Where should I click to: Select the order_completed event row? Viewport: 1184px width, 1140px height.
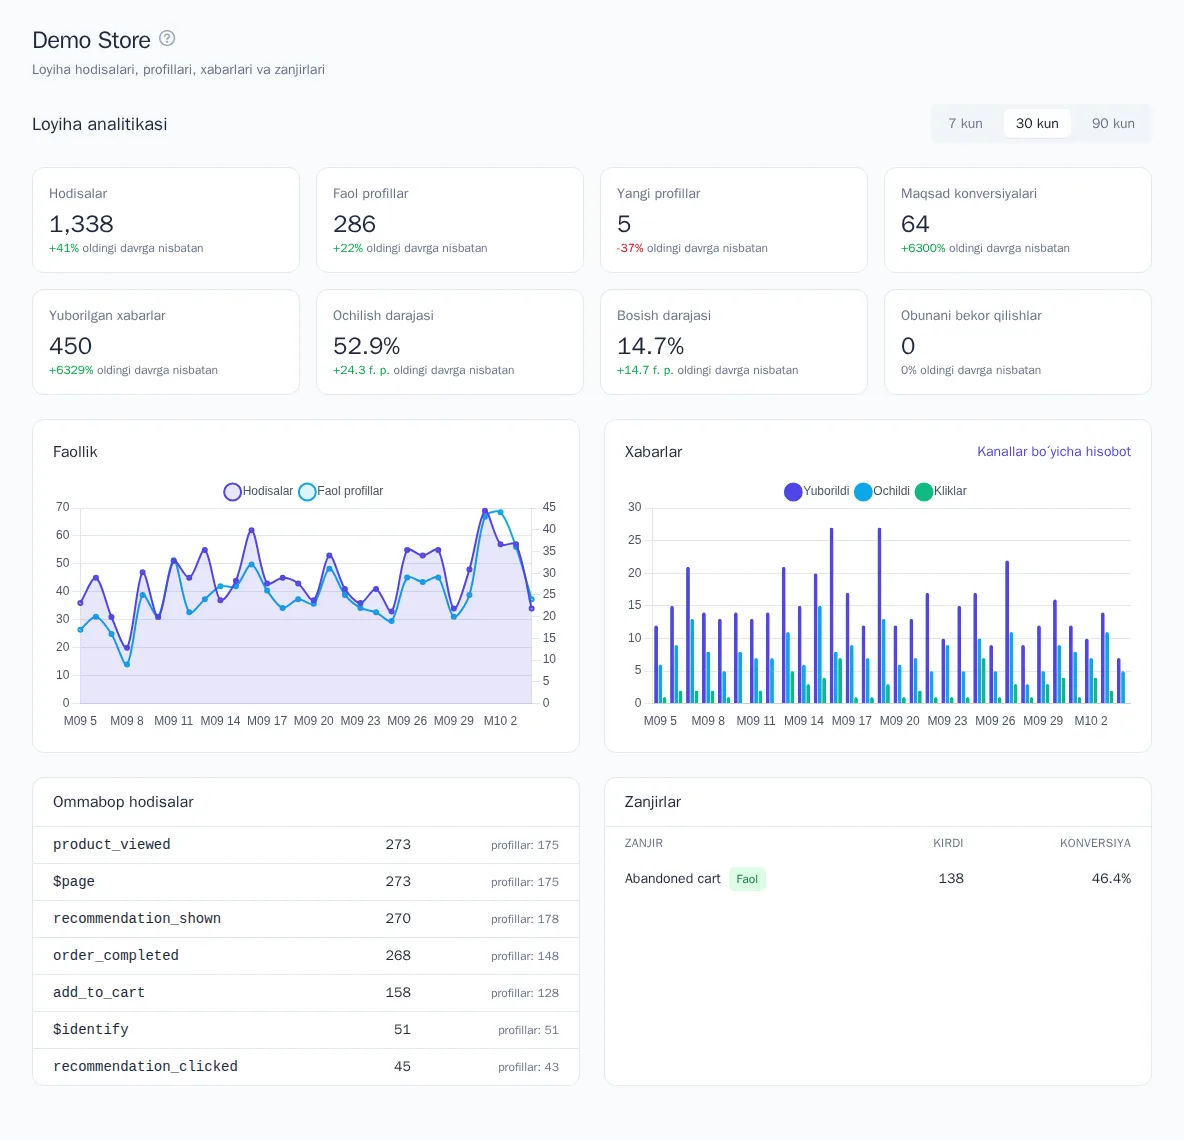pyautogui.click(x=306, y=956)
